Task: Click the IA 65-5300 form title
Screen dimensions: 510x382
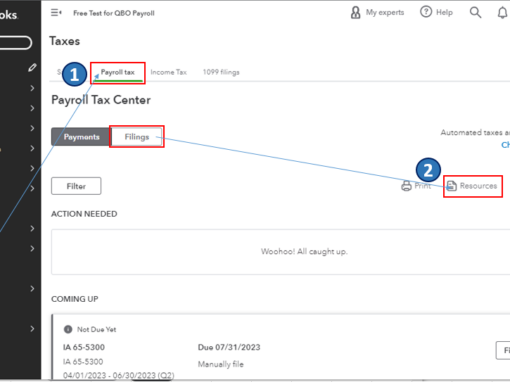Action: click(84, 347)
